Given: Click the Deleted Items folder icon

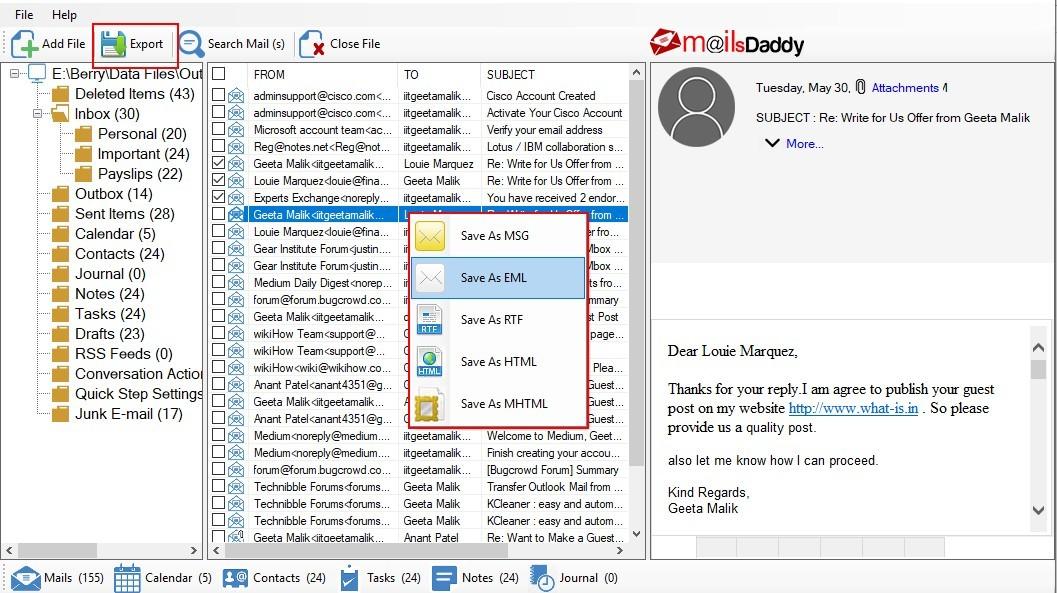Looking at the screenshot, I should point(61,94).
